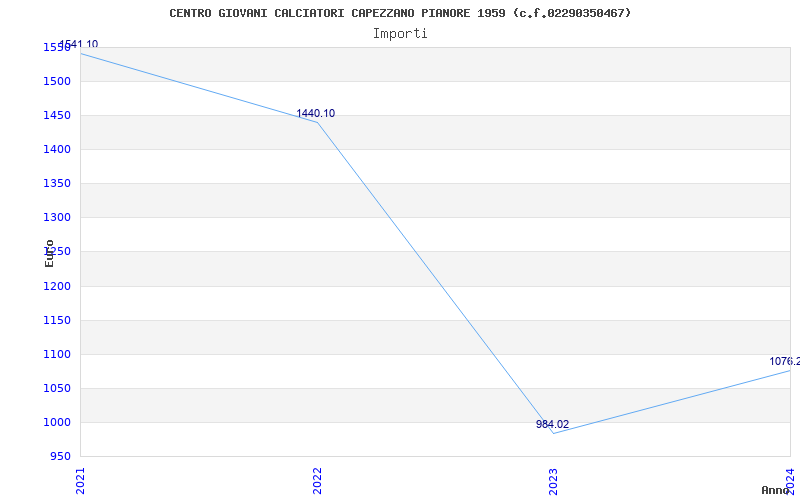Click the Importi subtitle
The image size is (800, 500).
(x=400, y=34)
